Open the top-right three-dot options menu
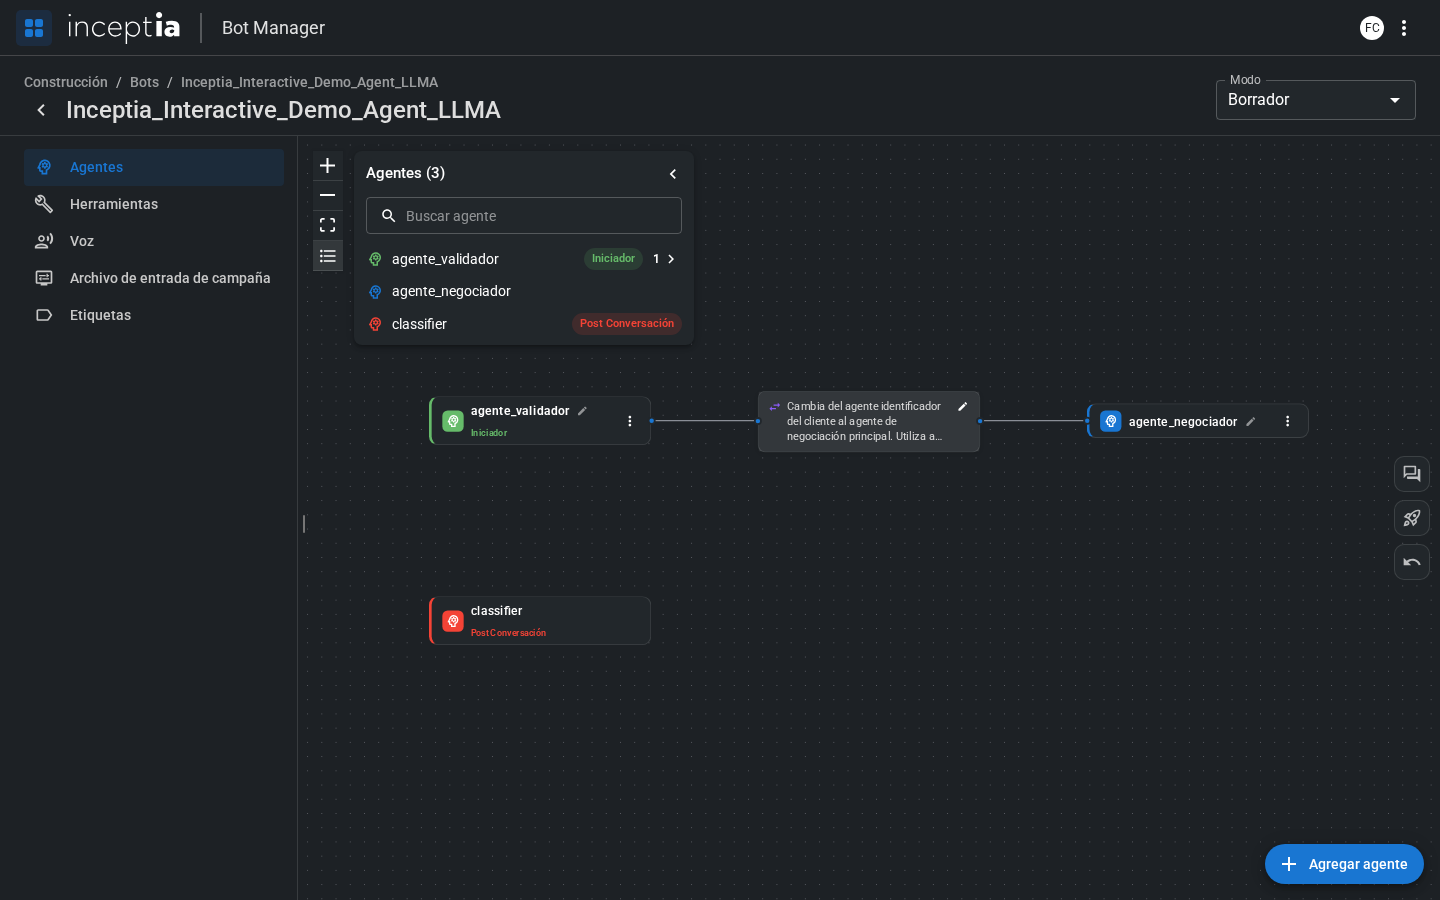 pos(1404,28)
